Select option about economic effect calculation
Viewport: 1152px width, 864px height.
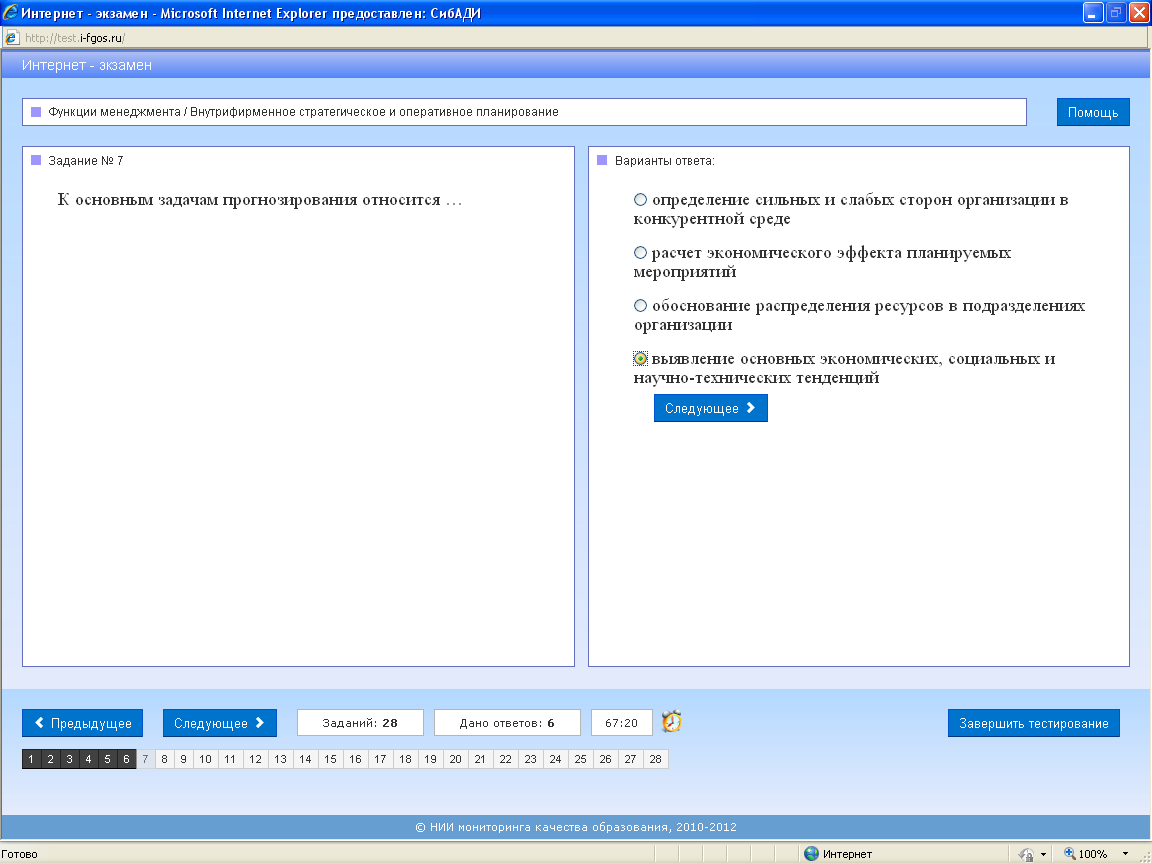click(640, 253)
